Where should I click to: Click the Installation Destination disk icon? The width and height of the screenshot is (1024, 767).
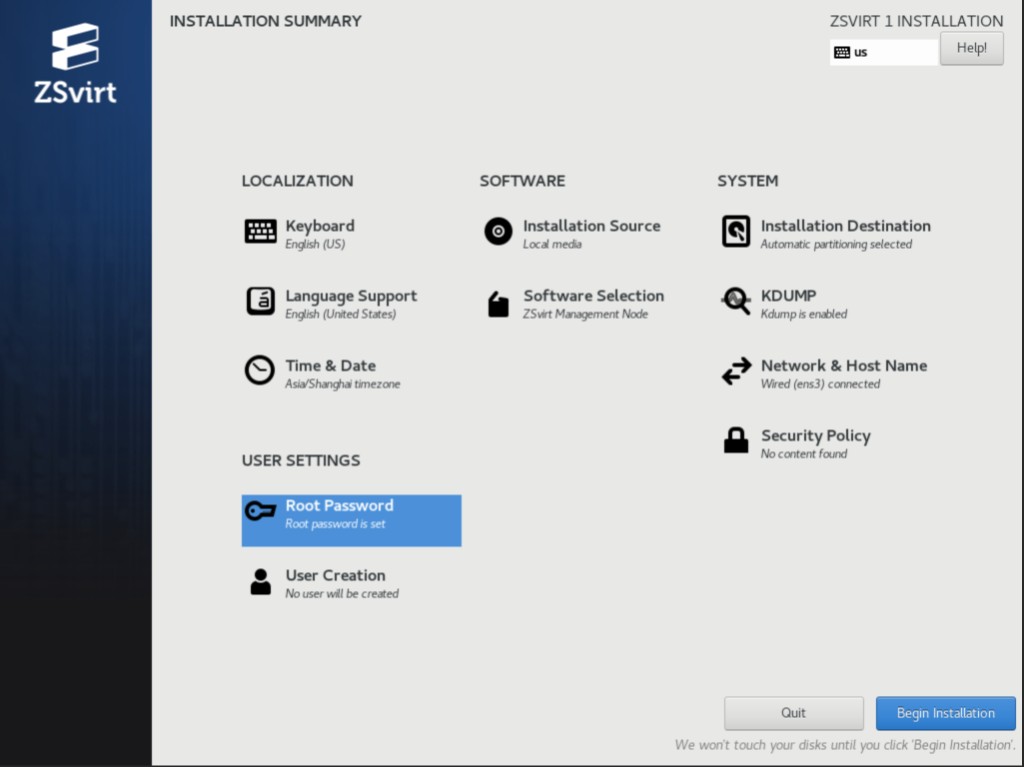pyautogui.click(x=736, y=231)
